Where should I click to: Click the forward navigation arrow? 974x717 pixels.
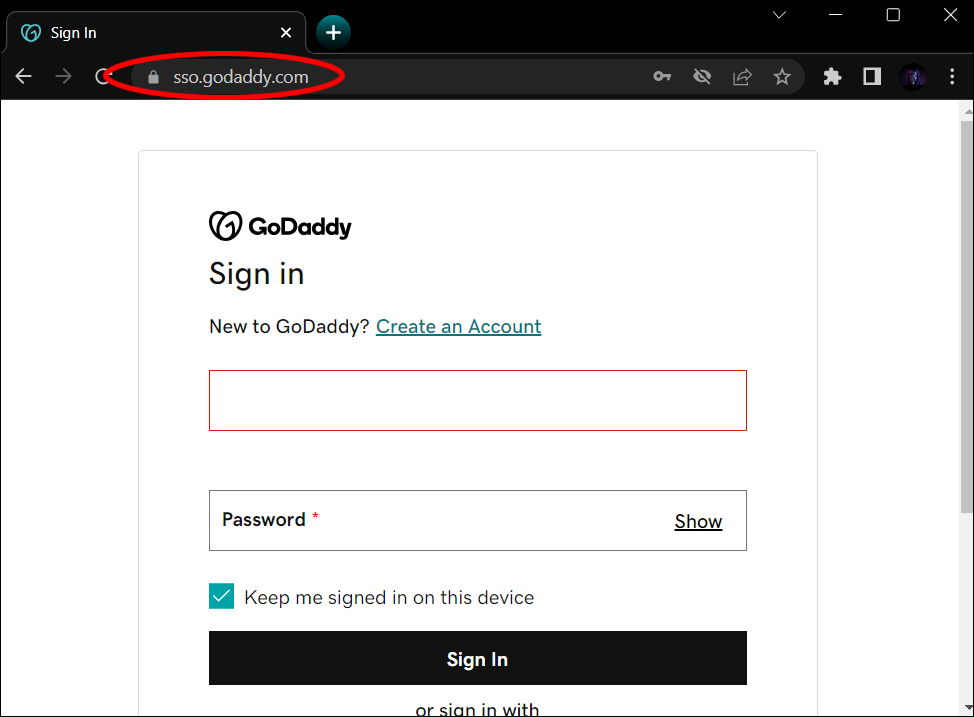click(63, 76)
